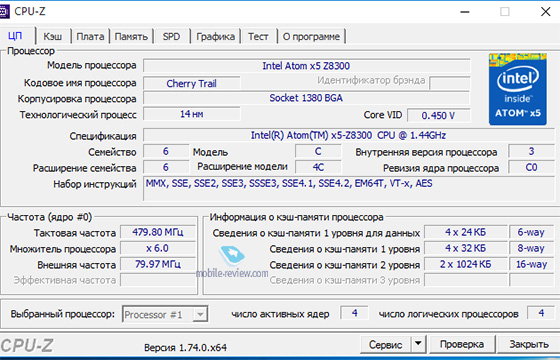Open the Тест tab
Viewport: 560px width, 360px height.
click(258, 36)
